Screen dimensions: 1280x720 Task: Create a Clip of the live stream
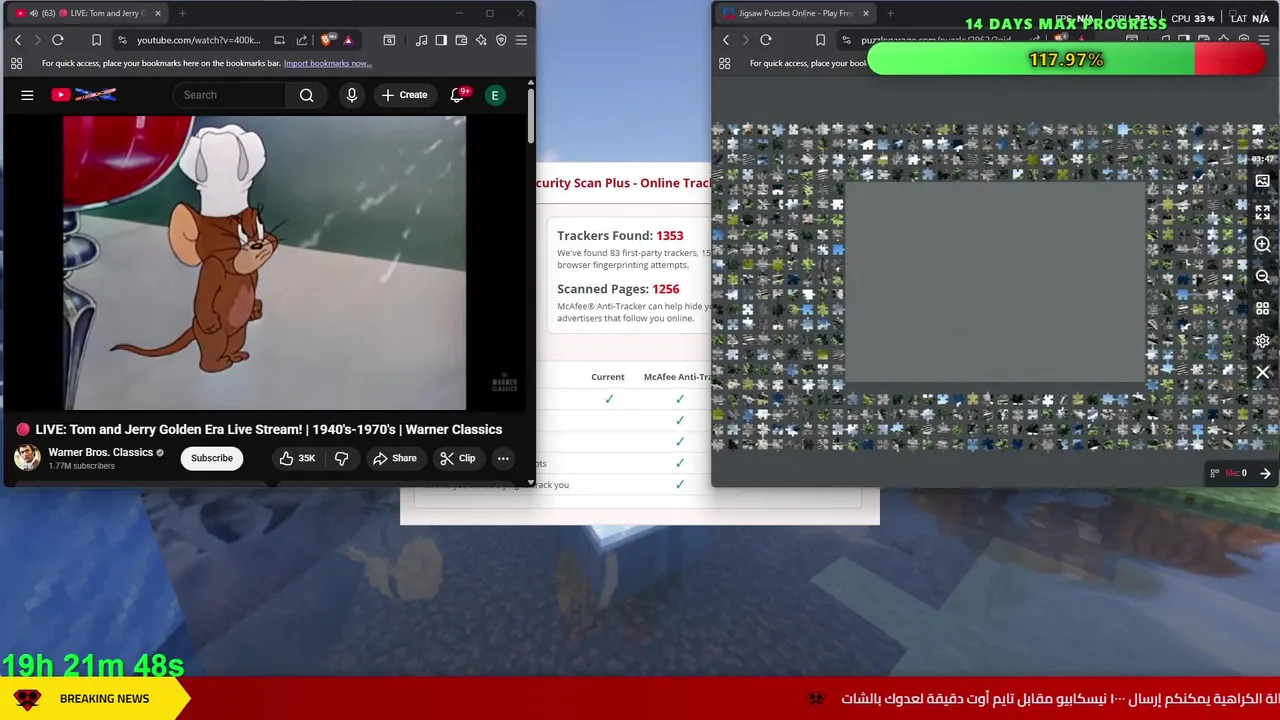(458, 458)
